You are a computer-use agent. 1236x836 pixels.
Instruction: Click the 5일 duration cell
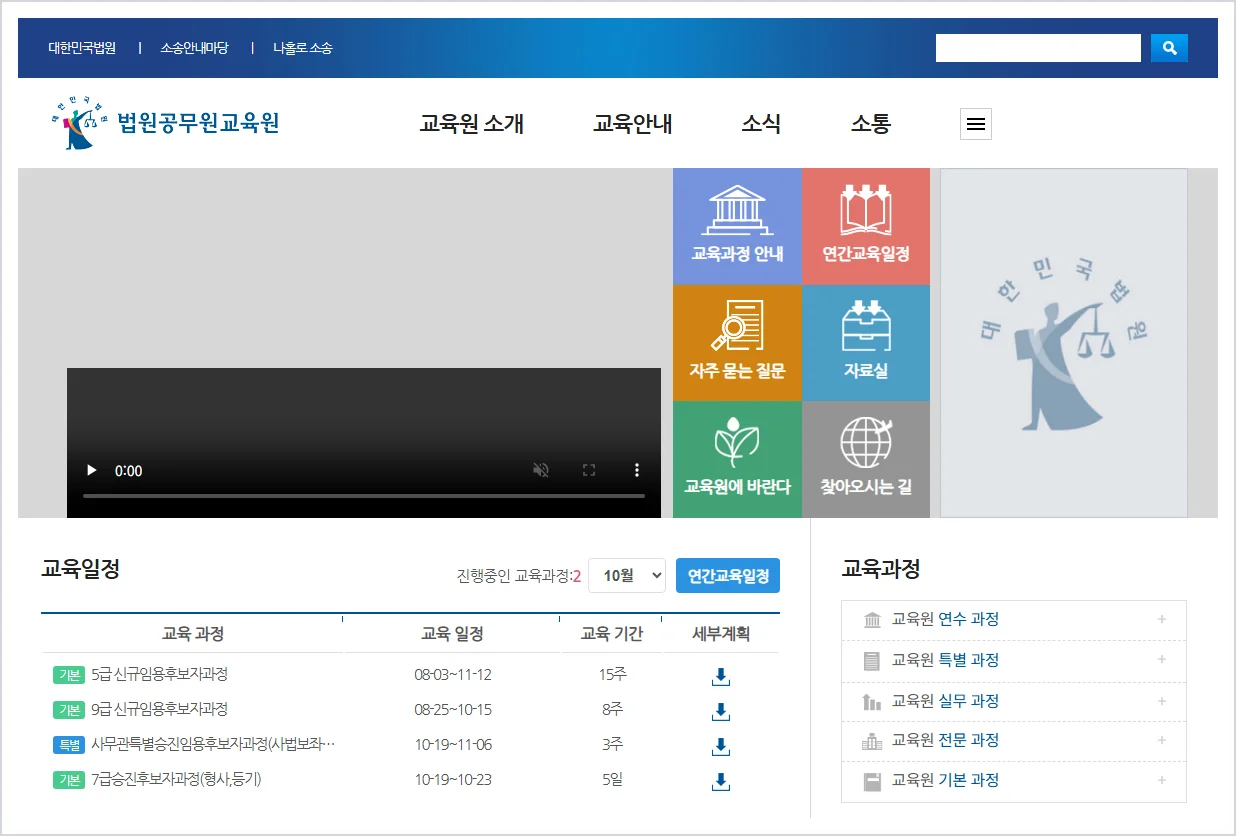612,779
